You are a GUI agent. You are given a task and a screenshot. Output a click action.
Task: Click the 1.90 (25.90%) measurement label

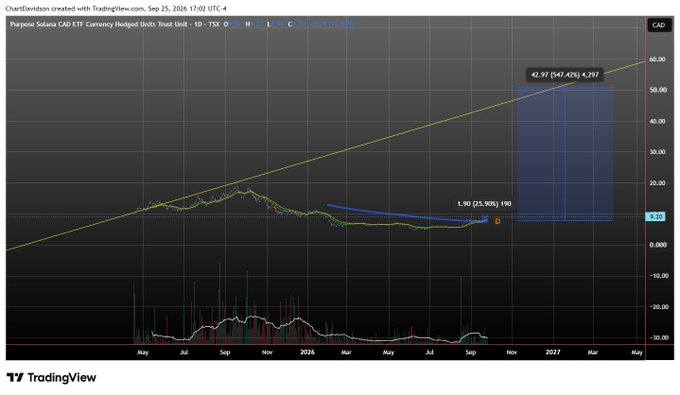(x=484, y=204)
